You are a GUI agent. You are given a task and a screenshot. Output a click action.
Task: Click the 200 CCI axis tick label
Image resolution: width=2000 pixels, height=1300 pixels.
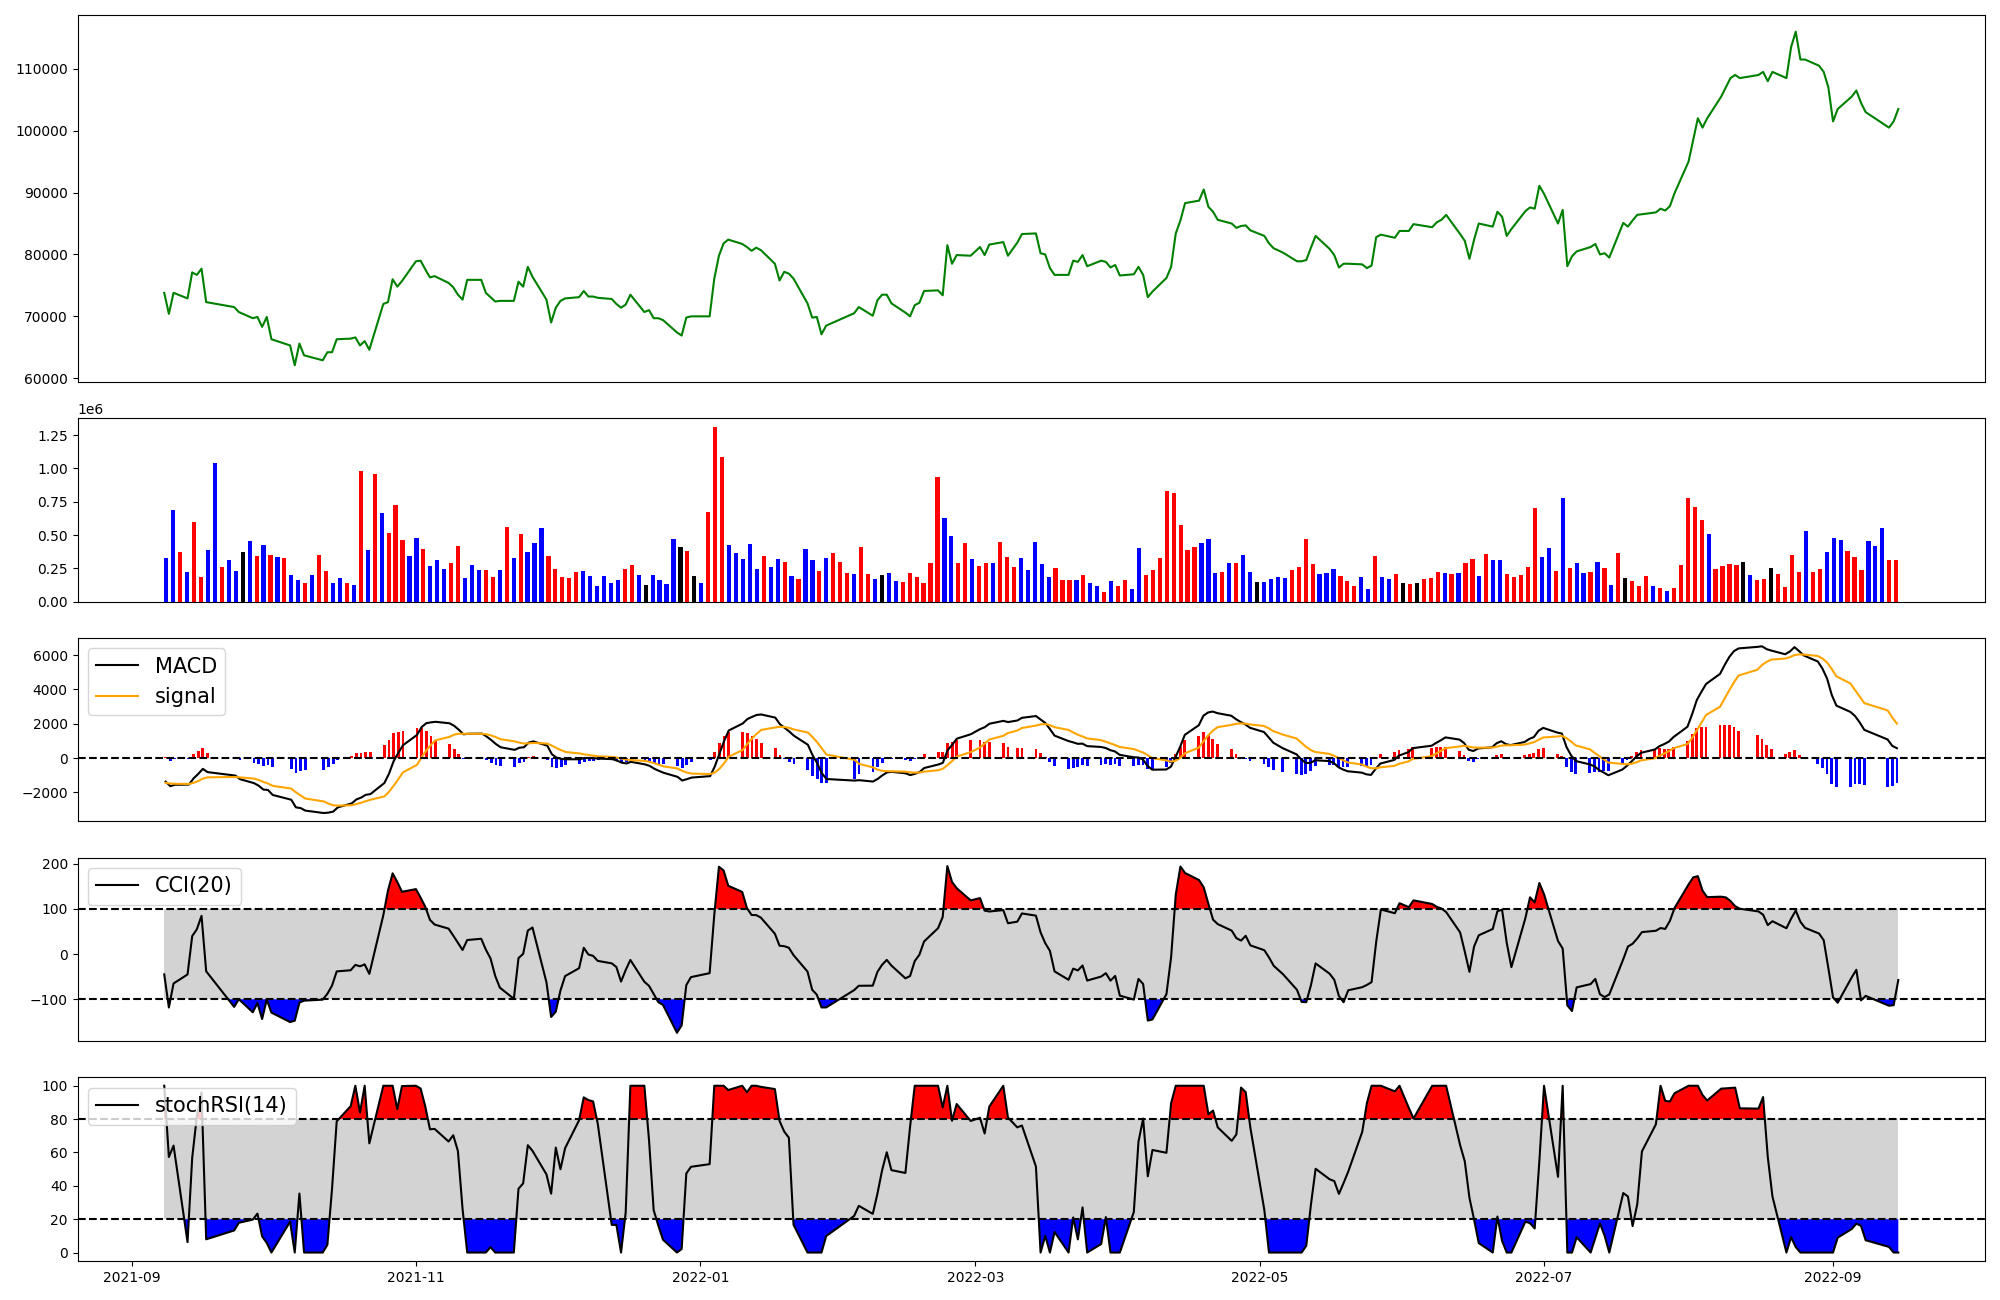tap(56, 864)
